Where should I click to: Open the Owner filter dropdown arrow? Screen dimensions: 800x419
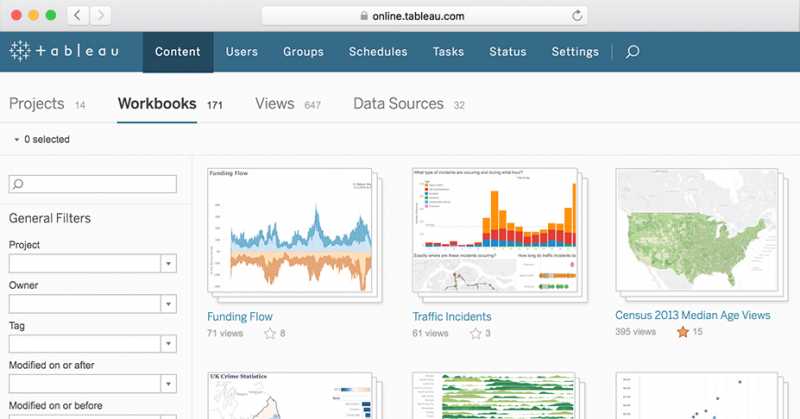coord(168,304)
